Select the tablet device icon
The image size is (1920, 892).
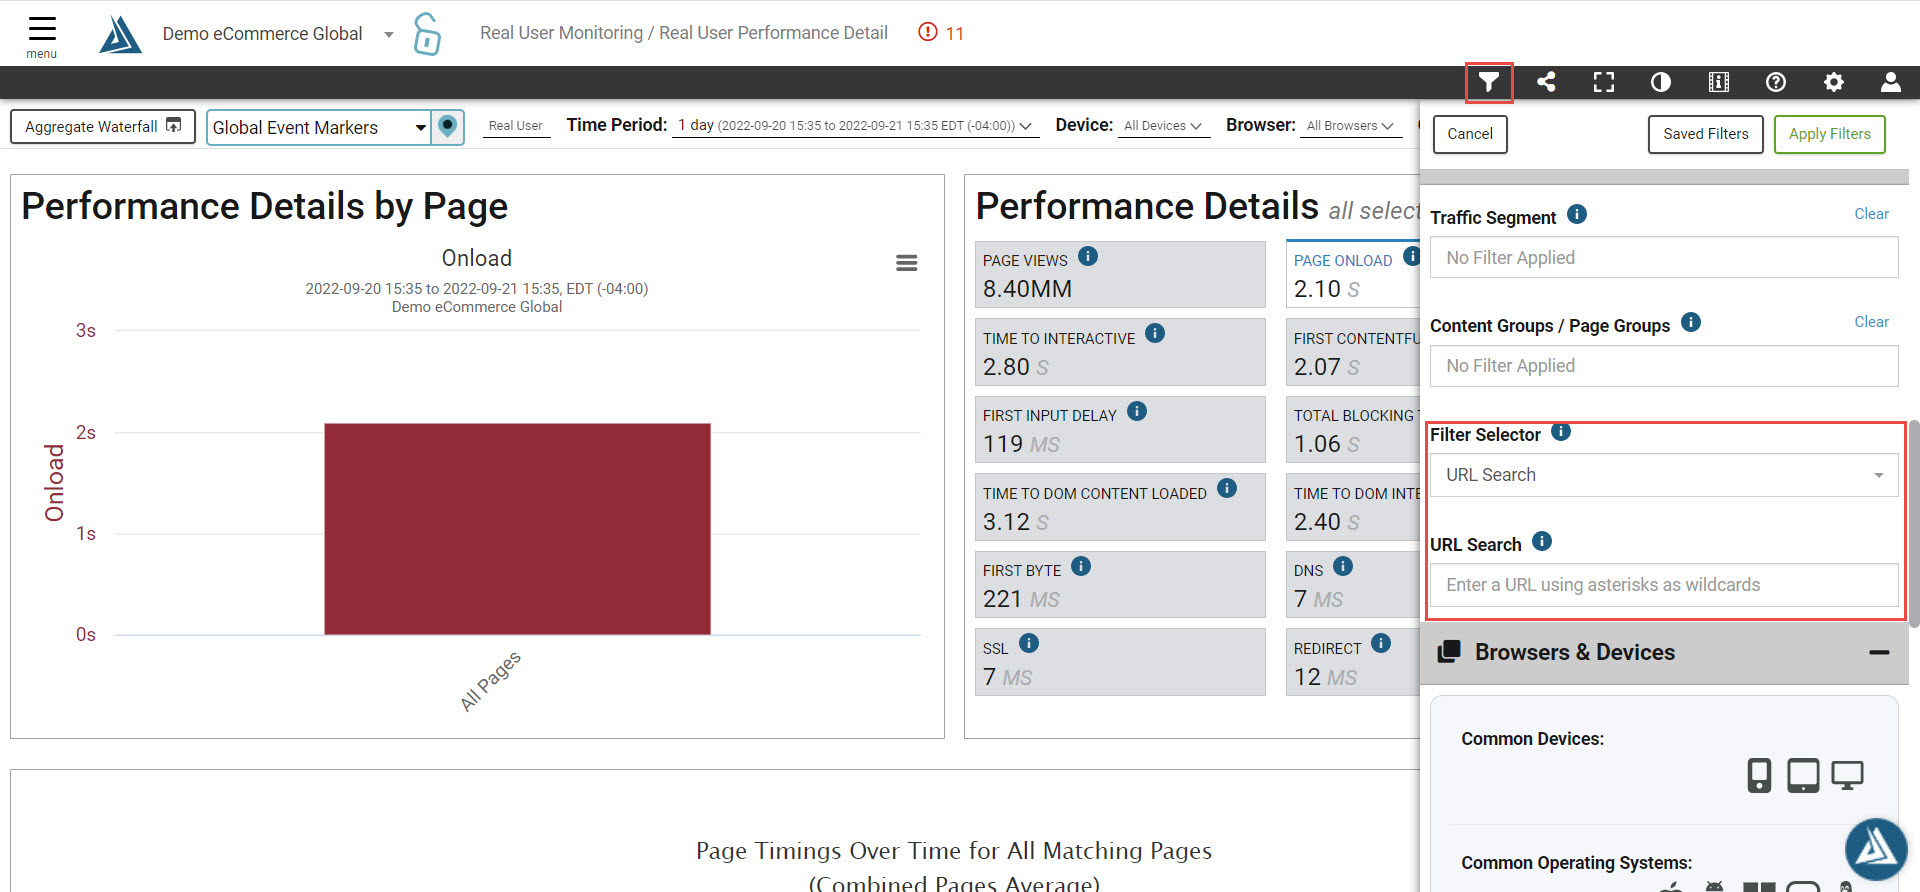(x=1803, y=775)
